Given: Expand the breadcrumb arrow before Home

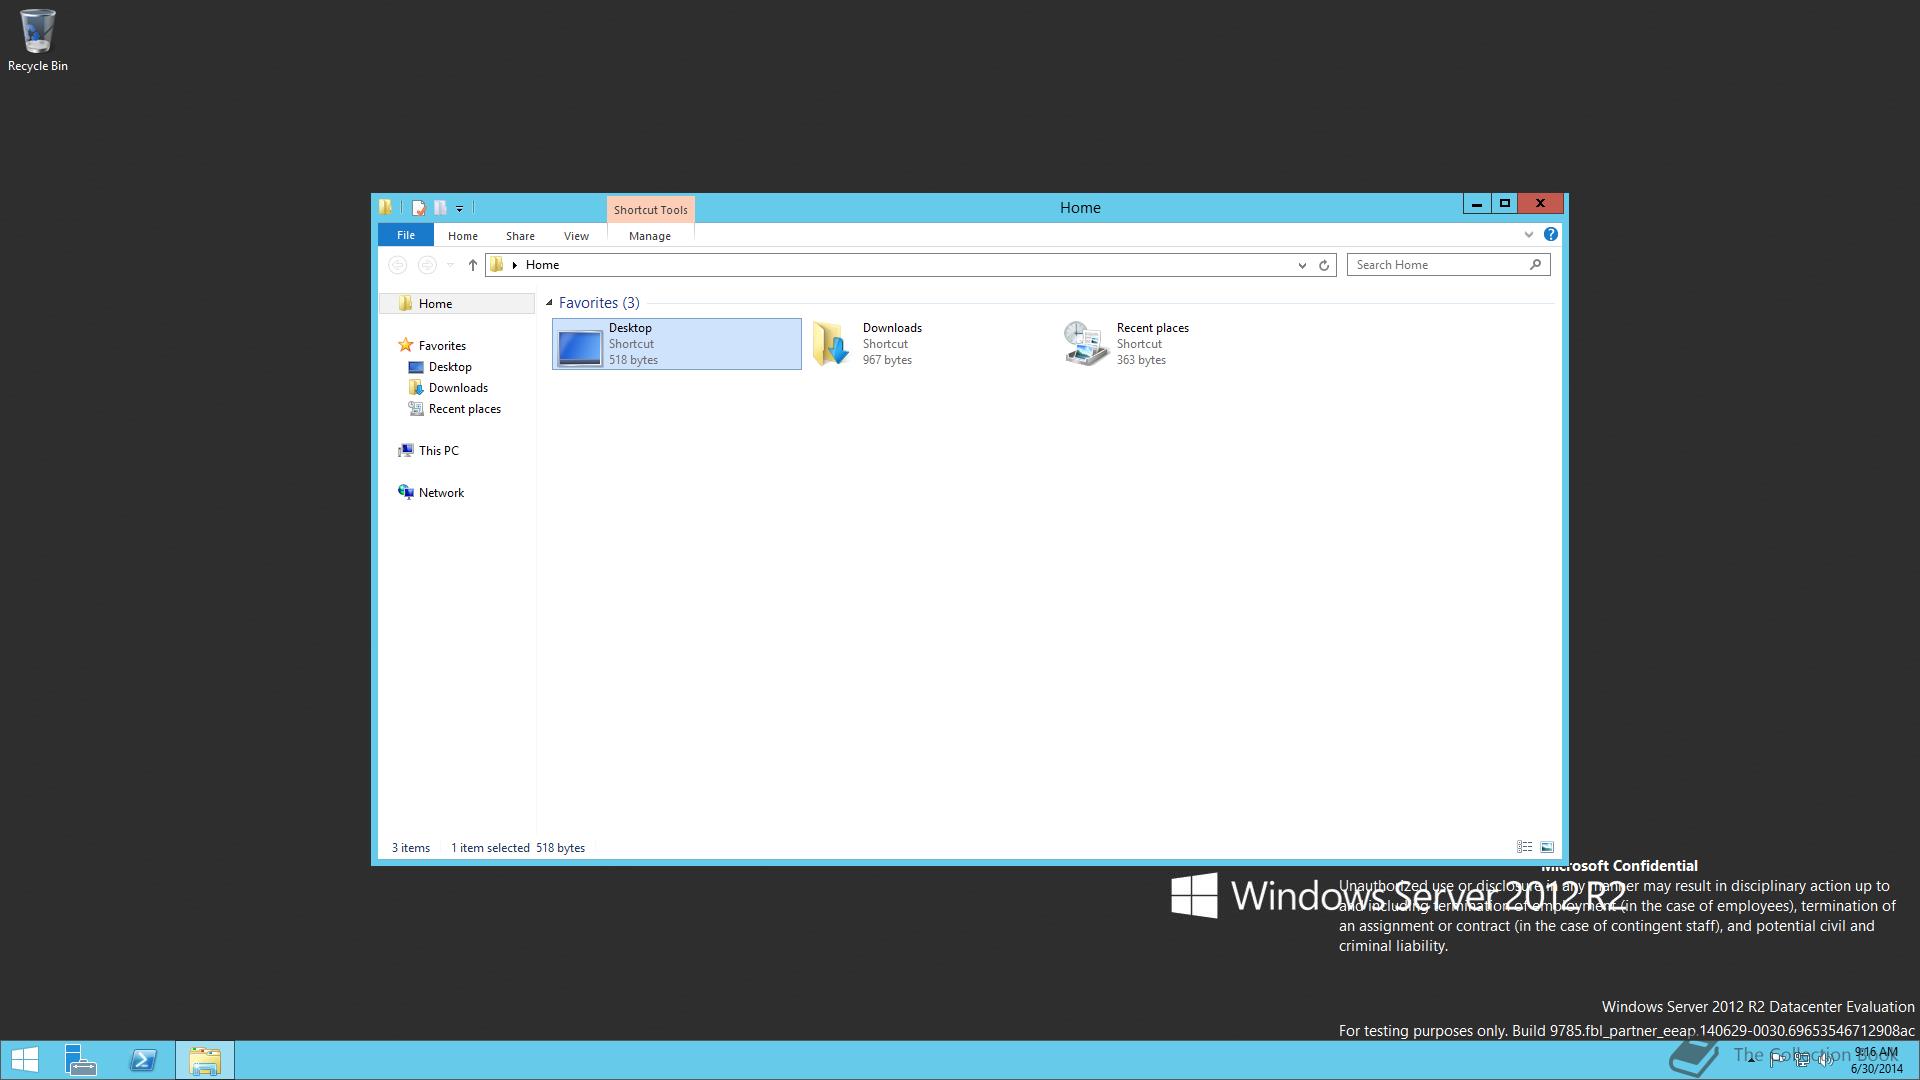Looking at the screenshot, I should tap(514, 265).
